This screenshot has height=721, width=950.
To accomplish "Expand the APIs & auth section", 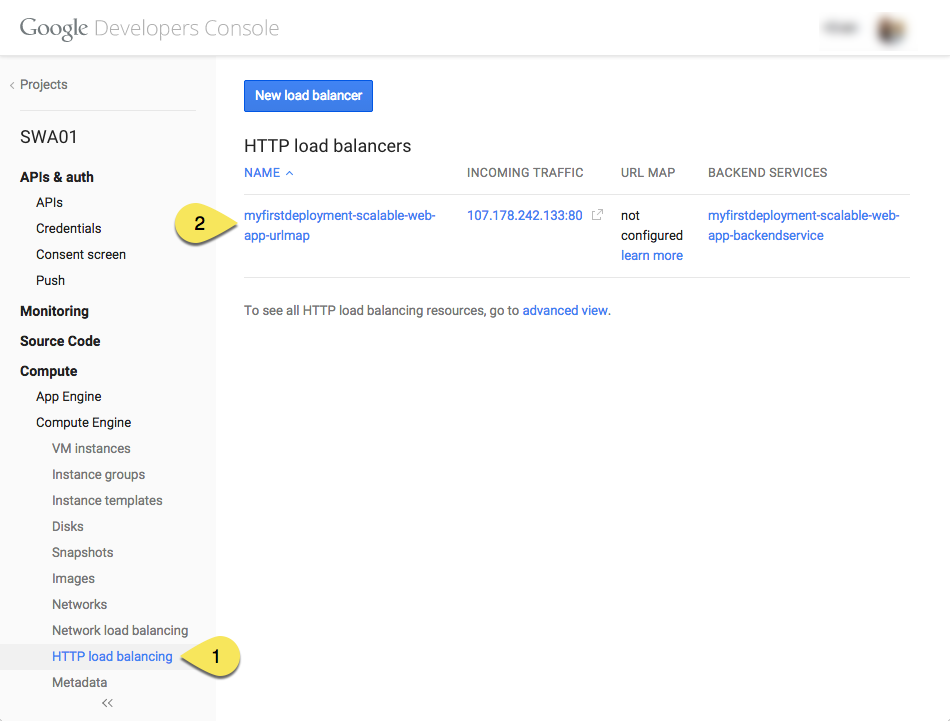I will pos(57,177).
